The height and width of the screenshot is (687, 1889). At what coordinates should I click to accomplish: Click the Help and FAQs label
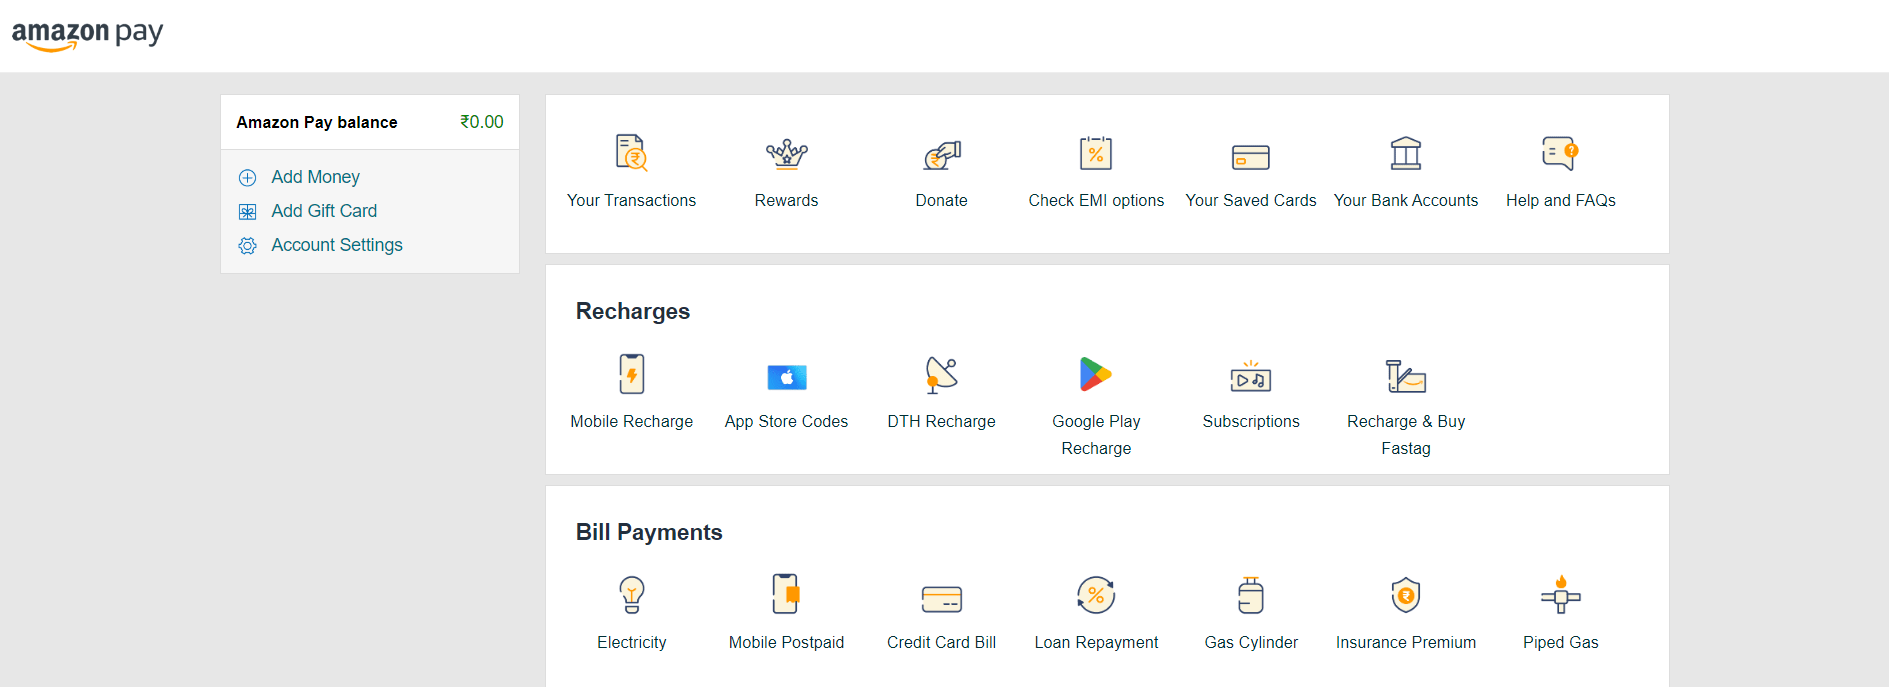pyautogui.click(x=1561, y=200)
